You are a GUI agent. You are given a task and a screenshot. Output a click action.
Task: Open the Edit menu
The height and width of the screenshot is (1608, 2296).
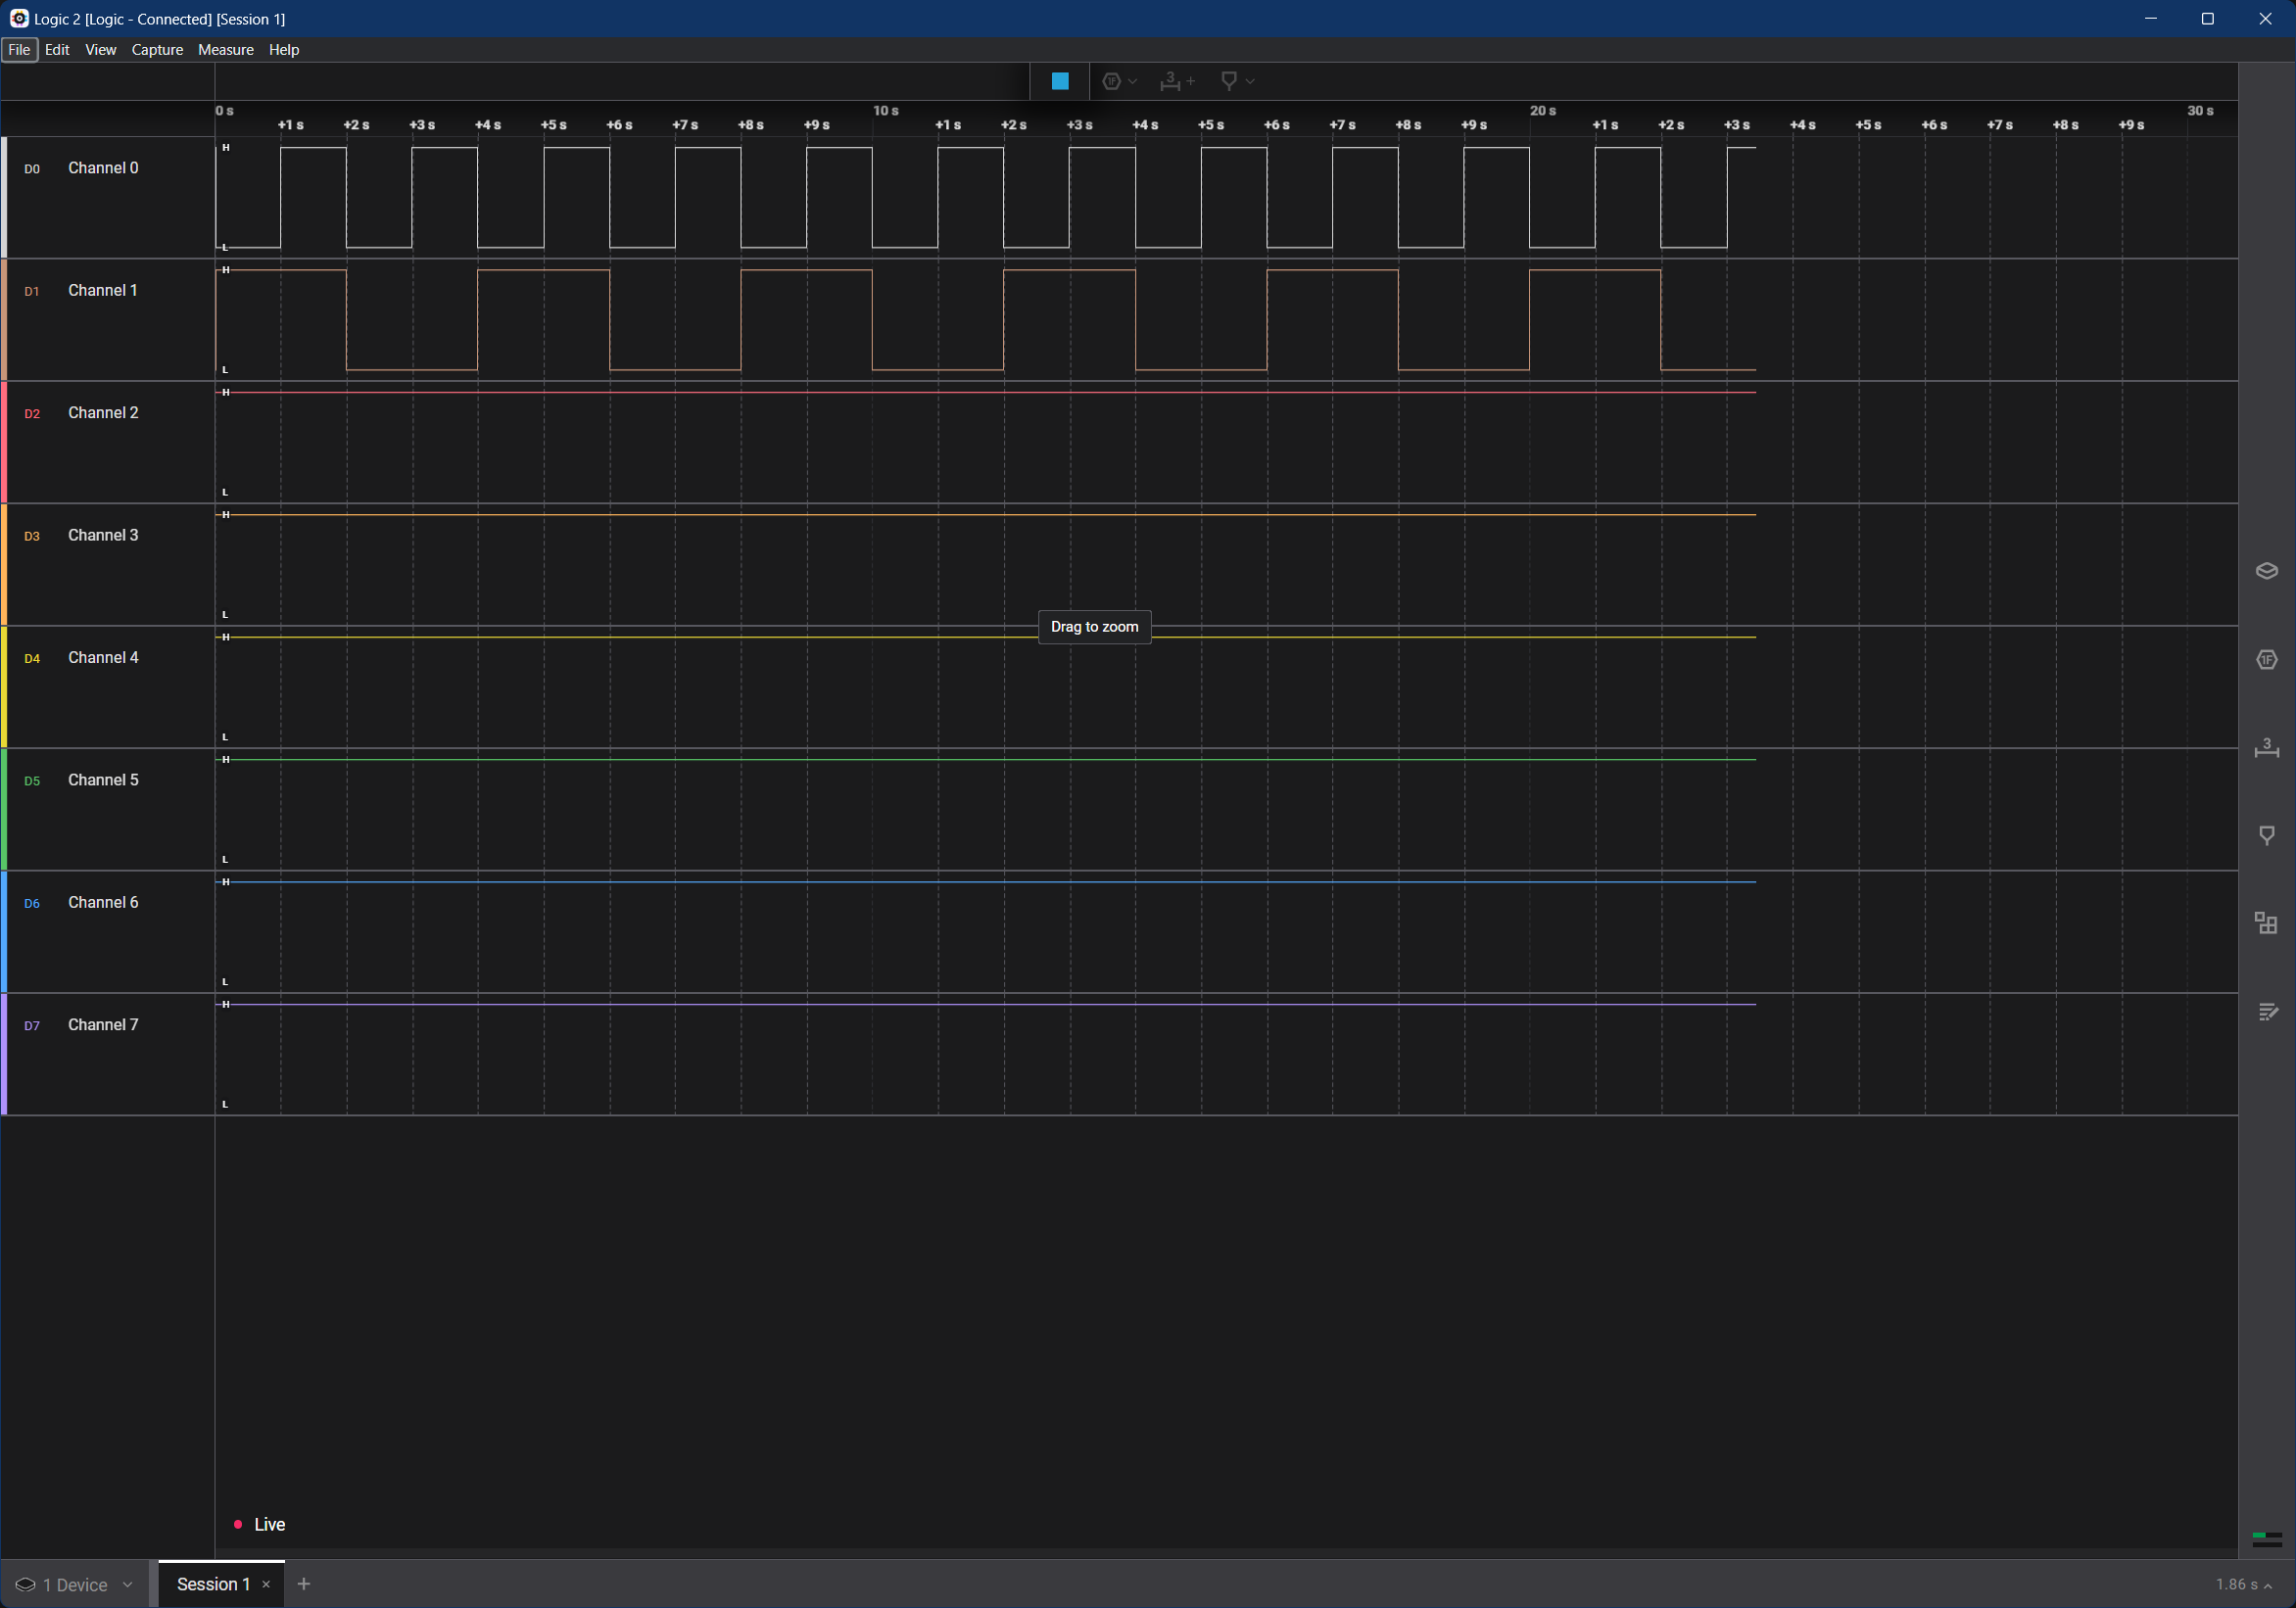(x=57, y=50)
